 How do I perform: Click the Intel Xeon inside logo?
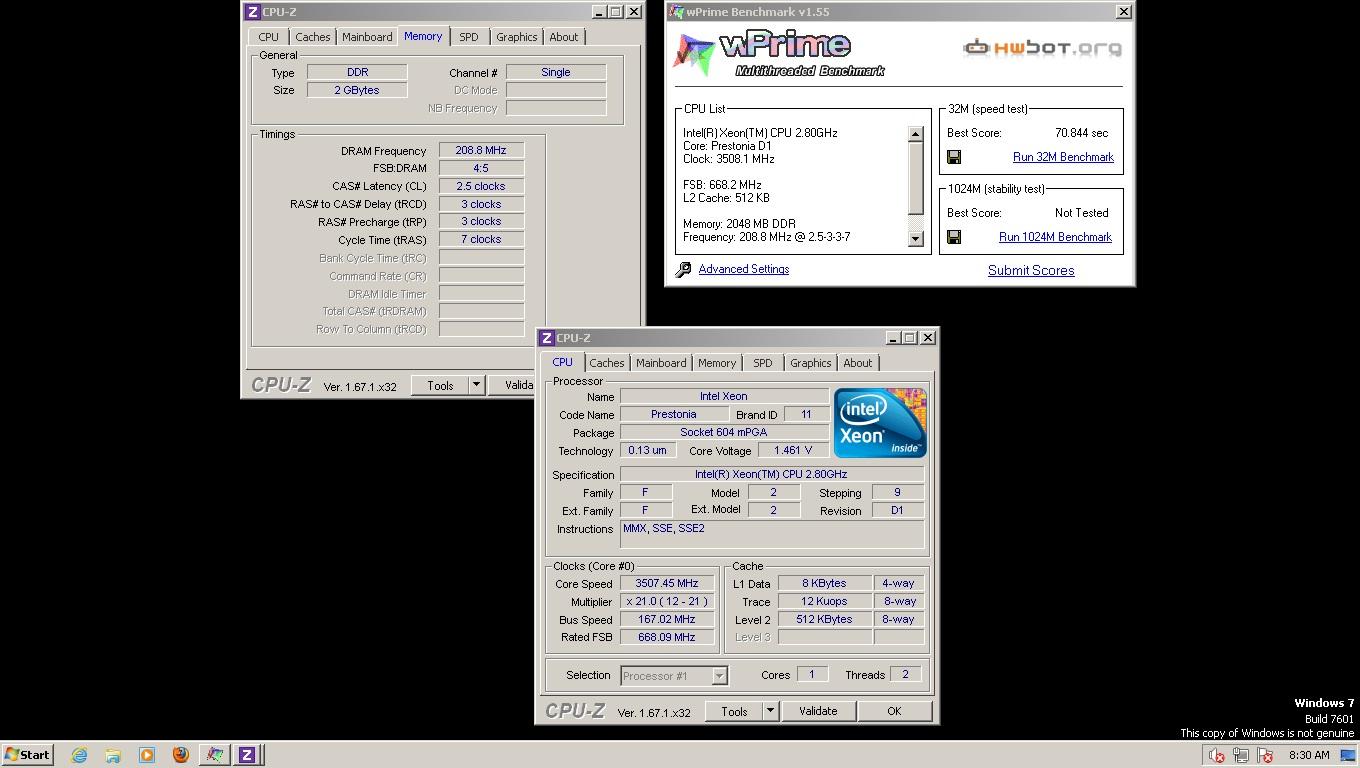880,423
